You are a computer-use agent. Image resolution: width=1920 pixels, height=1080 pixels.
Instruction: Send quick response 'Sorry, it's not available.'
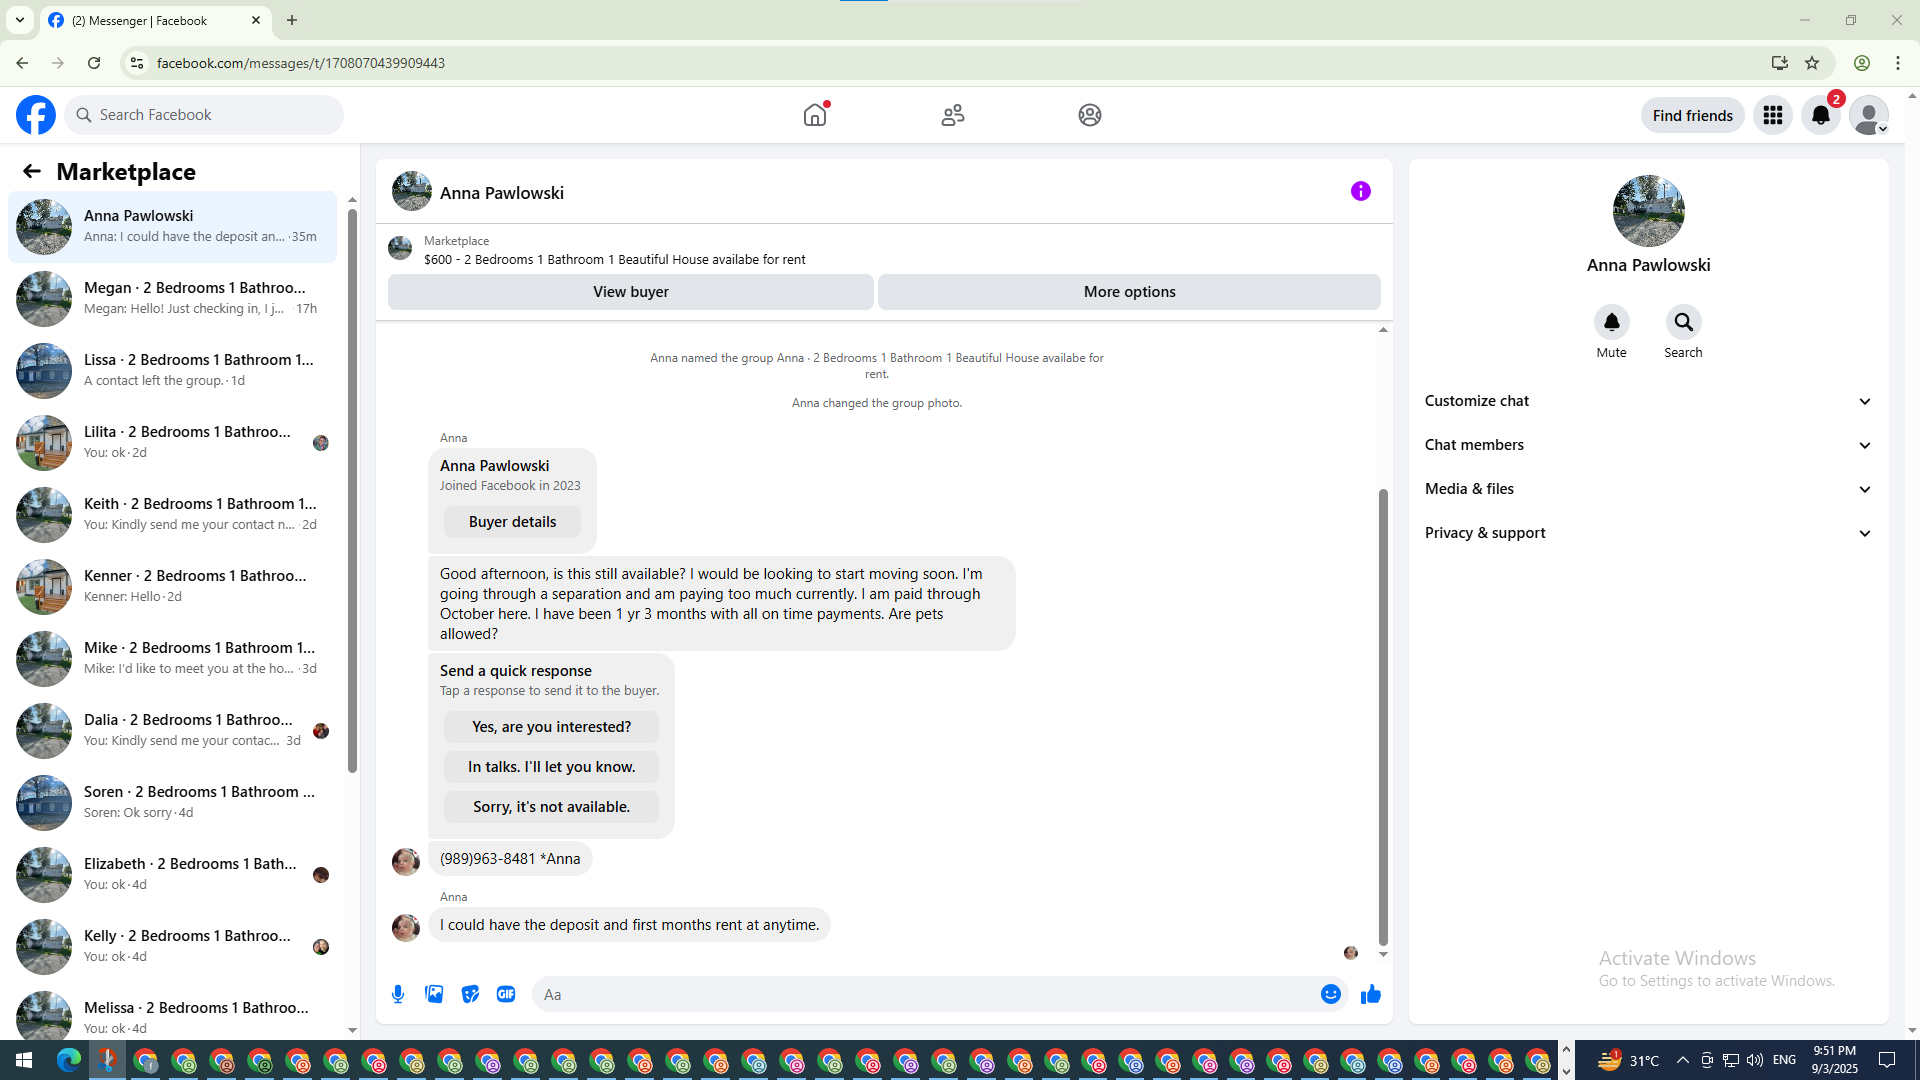pyautogui.click(x=551, y=807)
